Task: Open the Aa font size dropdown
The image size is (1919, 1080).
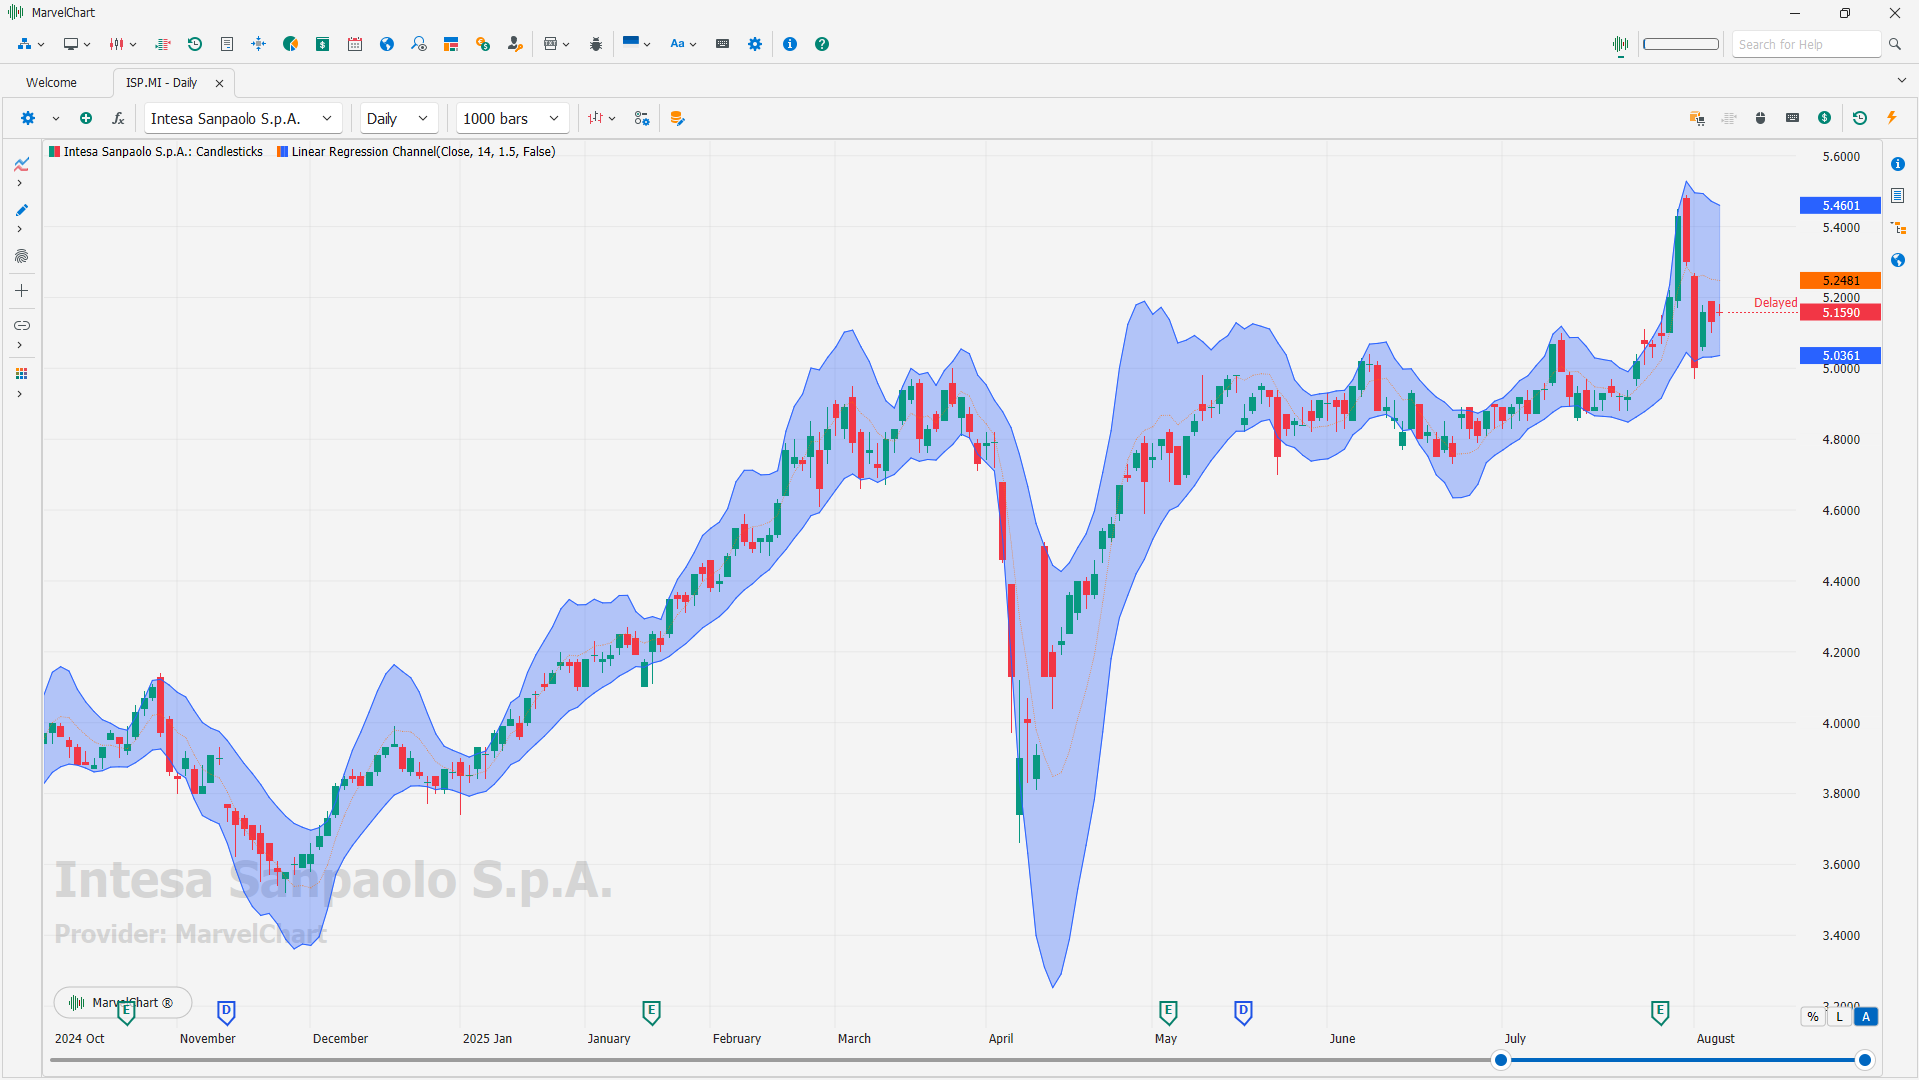Action: [683, 44]
